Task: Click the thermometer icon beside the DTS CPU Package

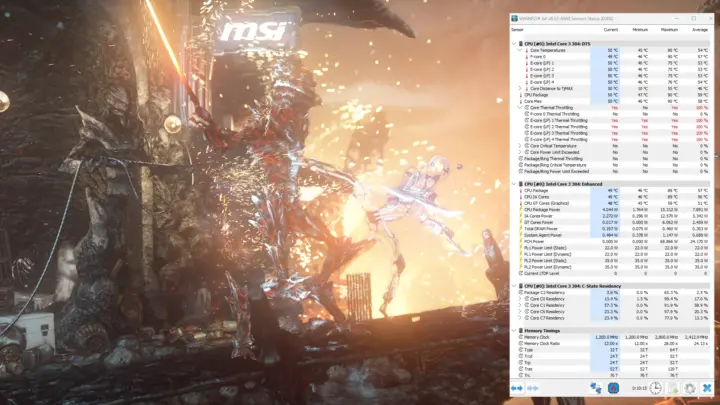Action: pos(521,95)
